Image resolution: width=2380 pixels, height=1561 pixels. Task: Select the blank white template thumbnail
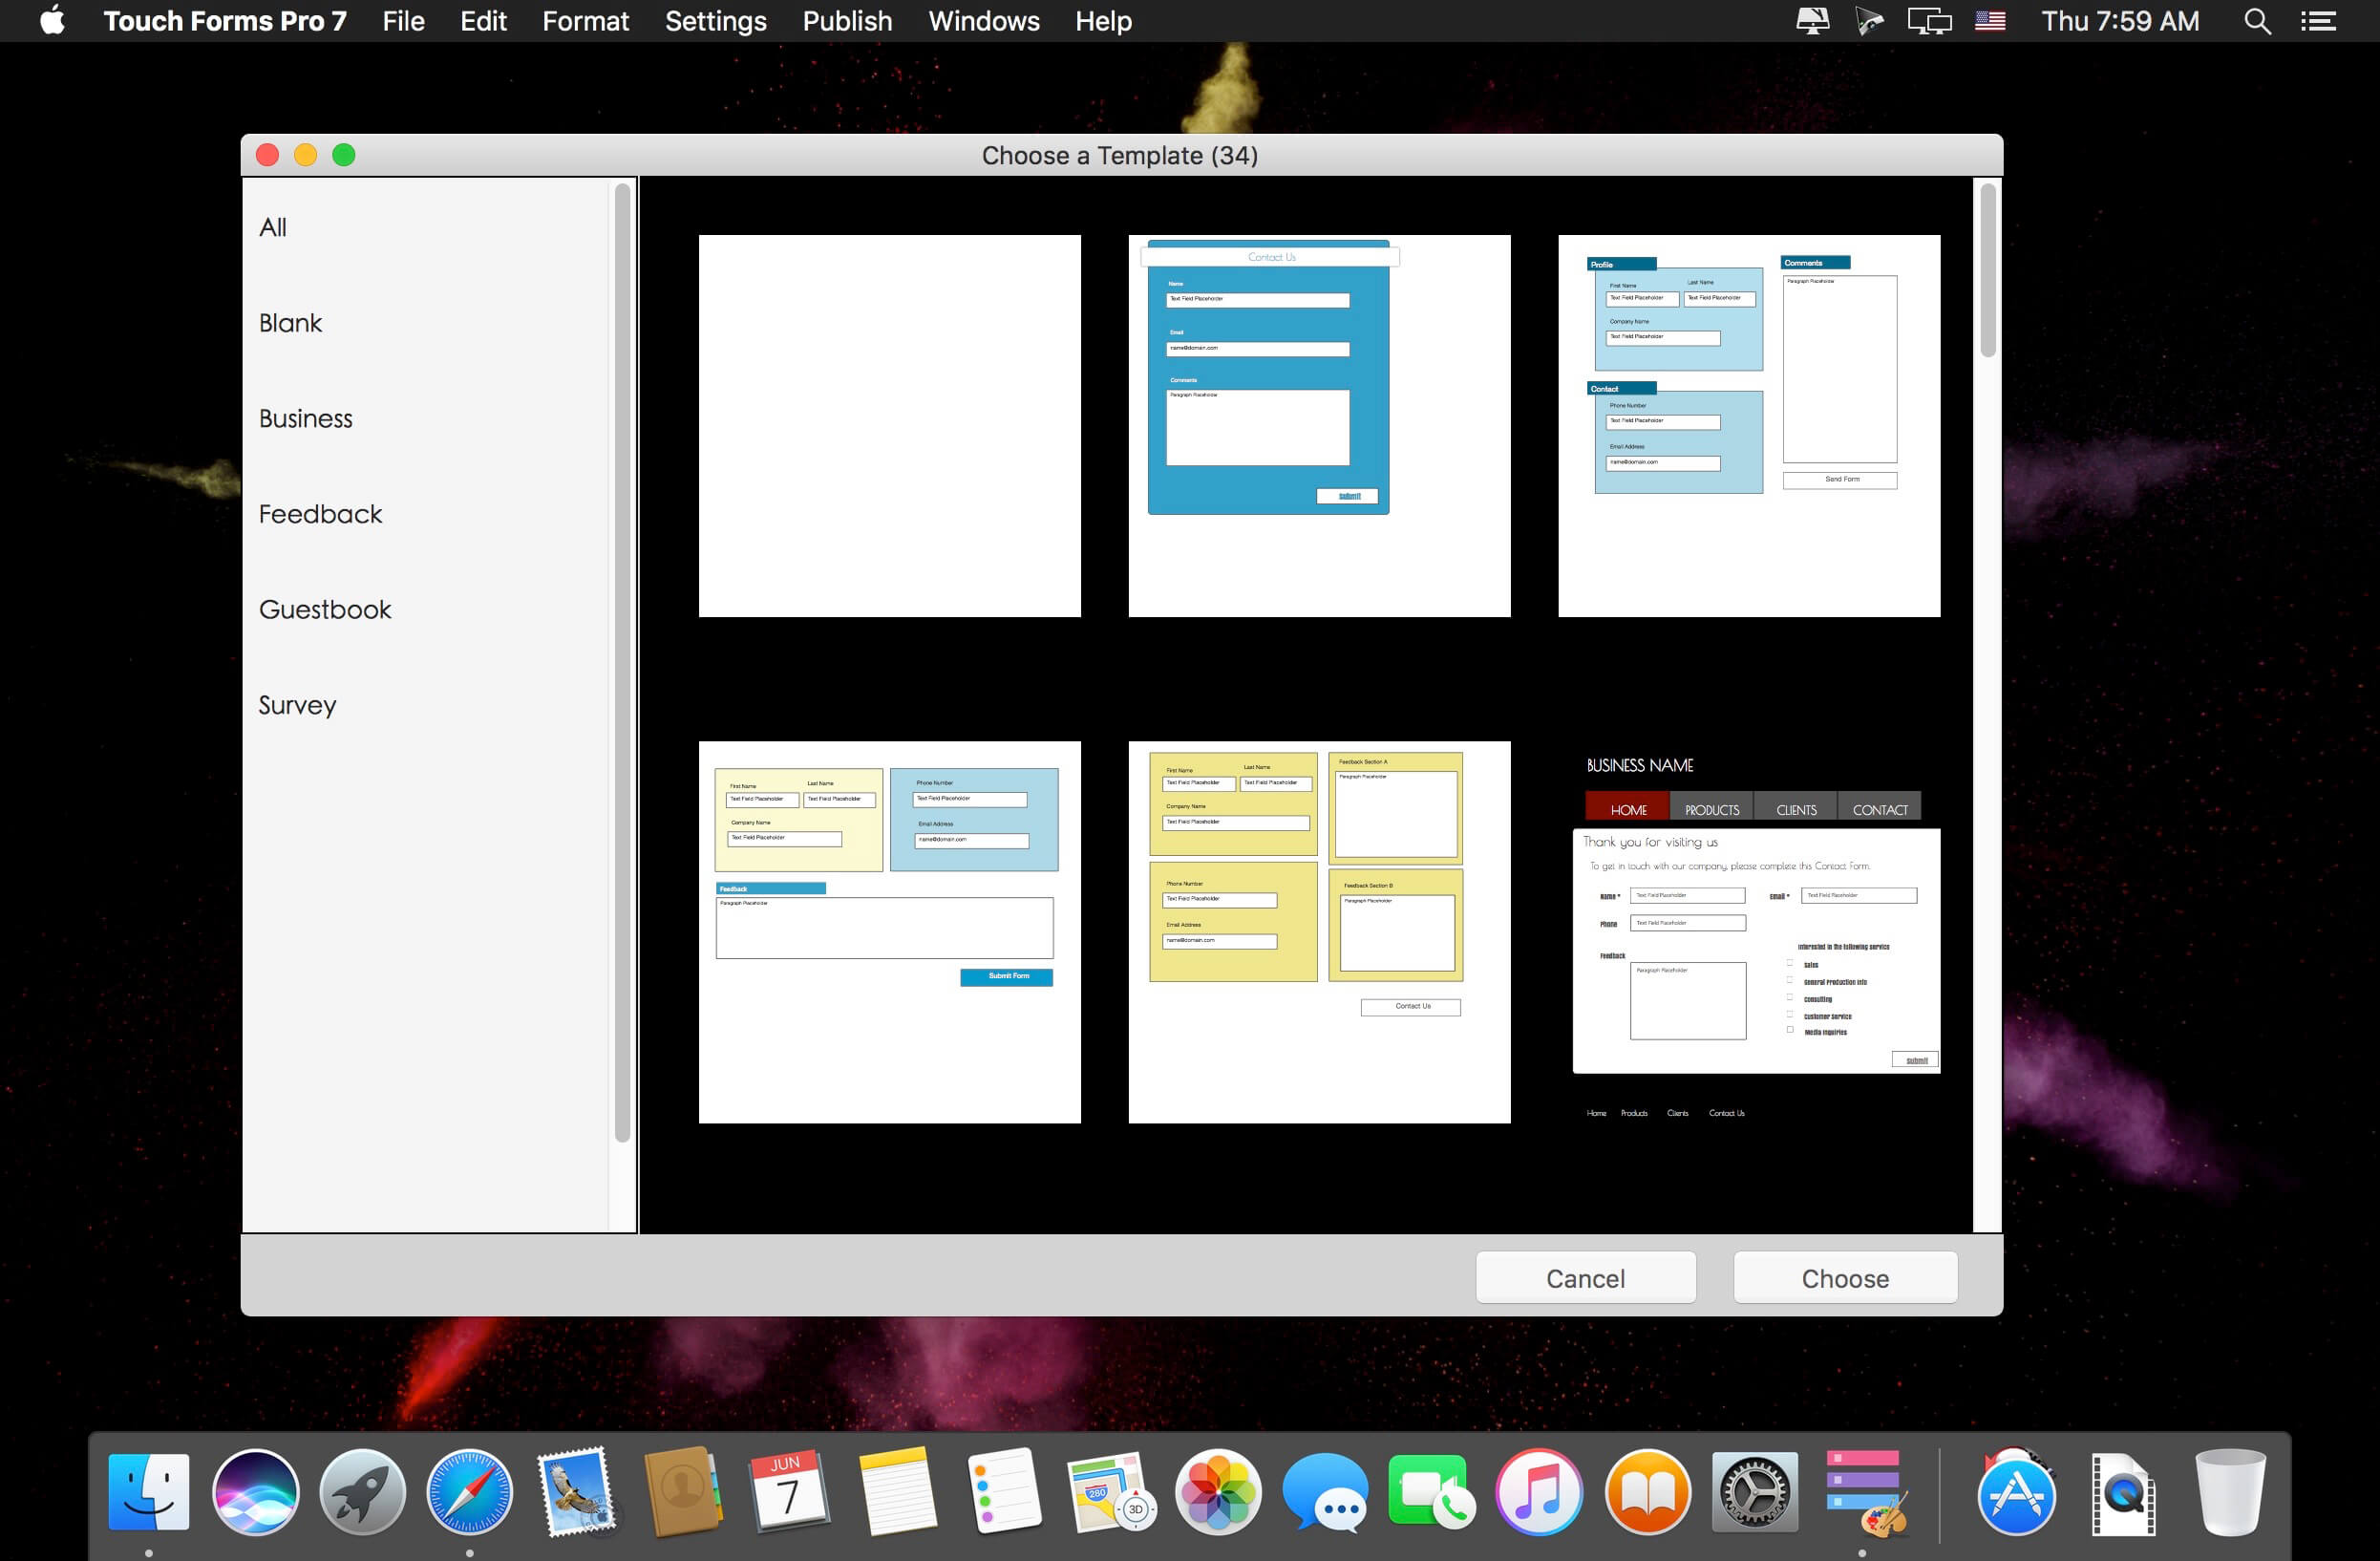pyautogui.click(x=888, y=424)
